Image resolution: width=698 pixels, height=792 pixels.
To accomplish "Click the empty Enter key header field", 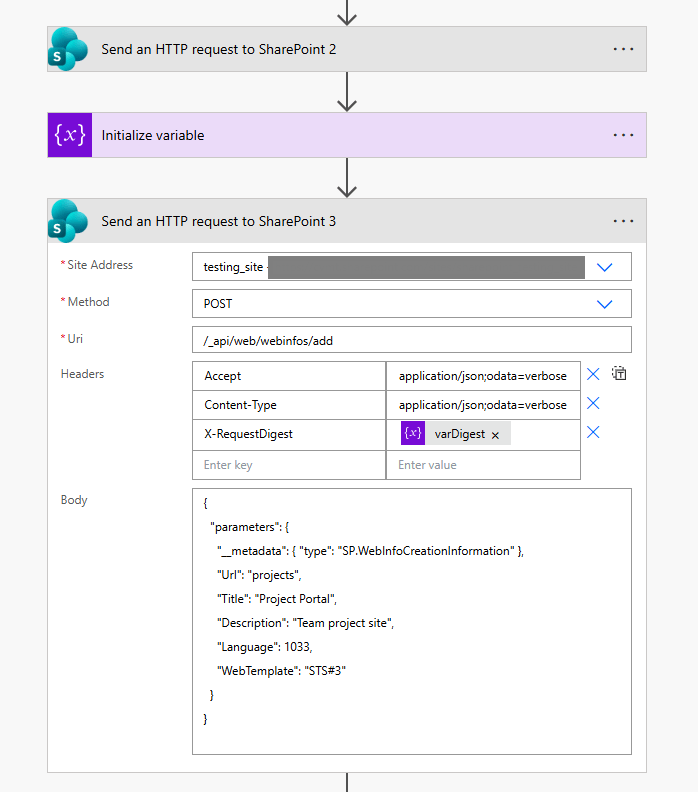I will (x=289, y=465).
